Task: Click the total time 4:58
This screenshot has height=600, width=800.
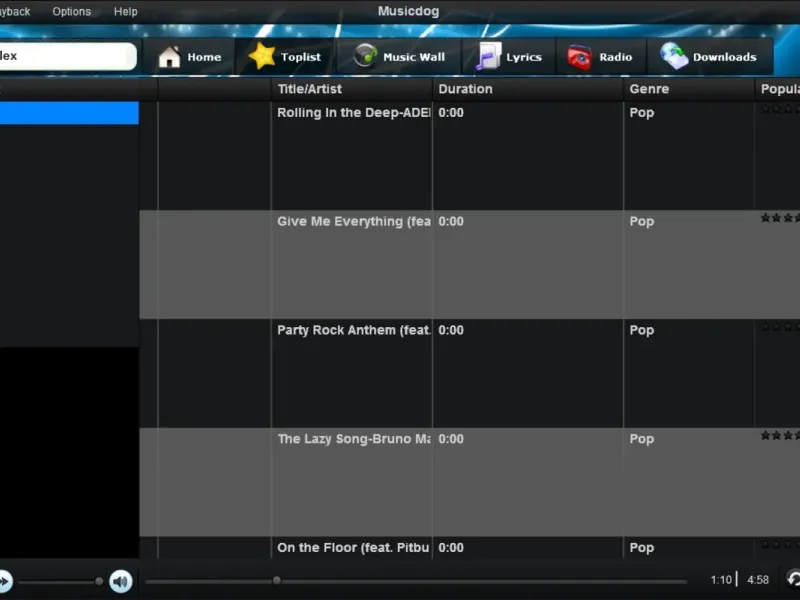Action: (758, 580)
